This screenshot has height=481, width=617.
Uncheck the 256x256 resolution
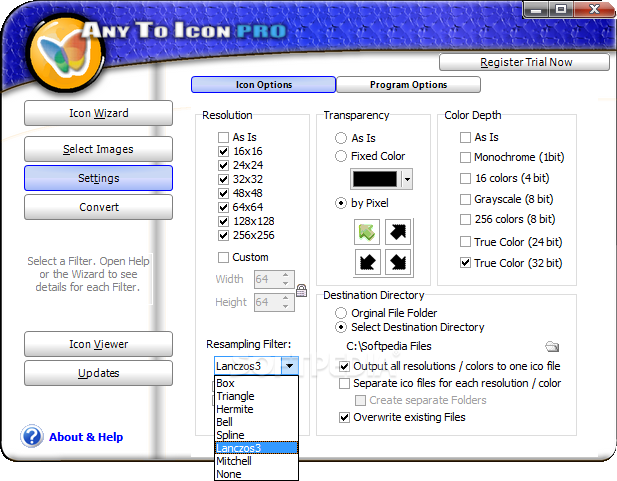(x=224, y=235)
